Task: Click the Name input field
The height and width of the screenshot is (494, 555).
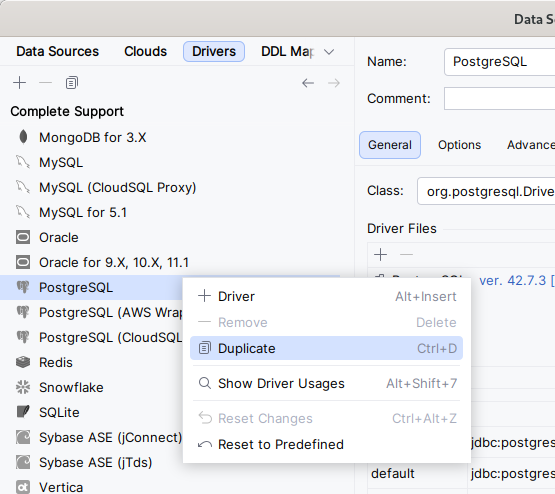Action: click(x=499, y=62)
